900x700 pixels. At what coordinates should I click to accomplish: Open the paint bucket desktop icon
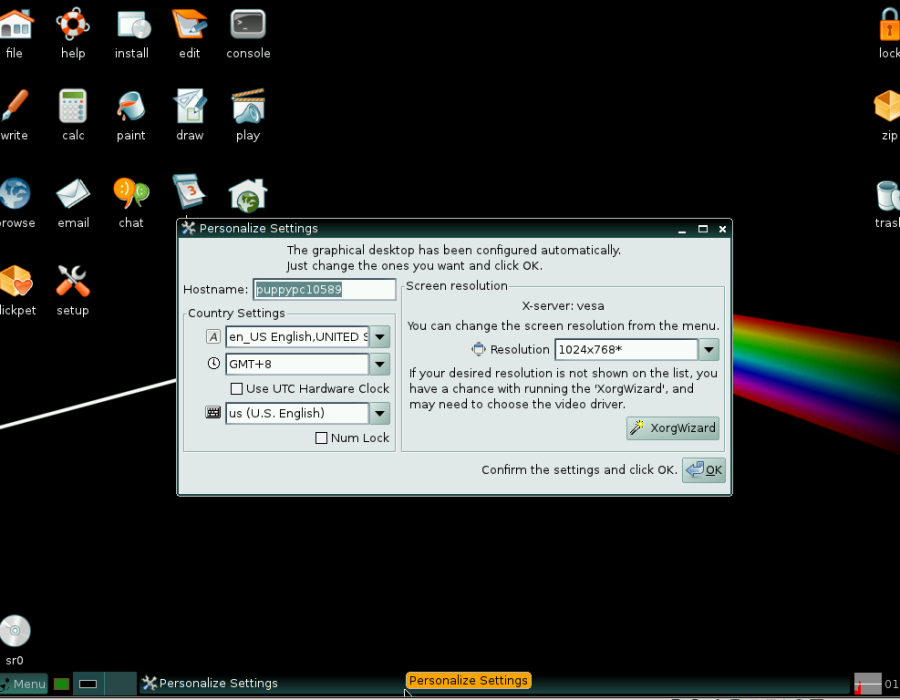[131, 106]
